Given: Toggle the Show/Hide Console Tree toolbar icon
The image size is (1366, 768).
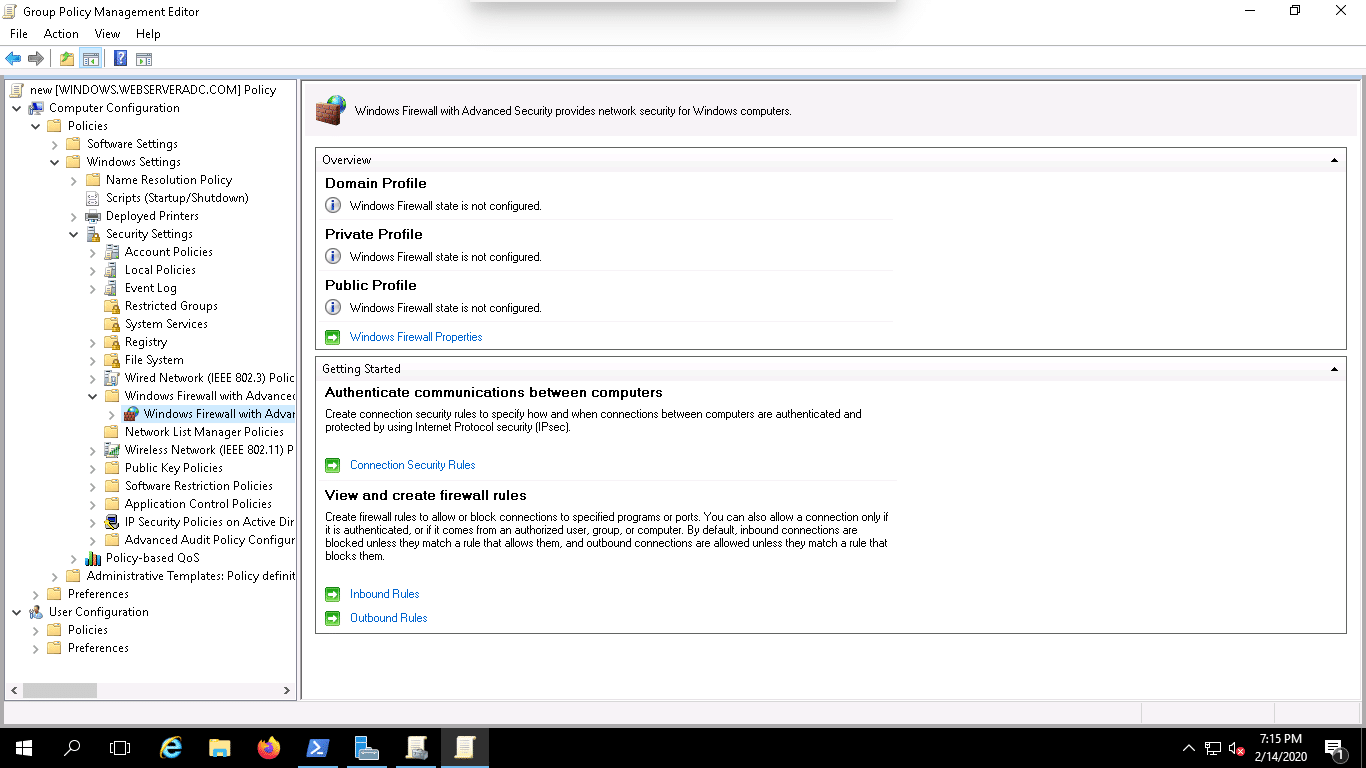Looking at the screenshot, I should [x=90, y=59].
